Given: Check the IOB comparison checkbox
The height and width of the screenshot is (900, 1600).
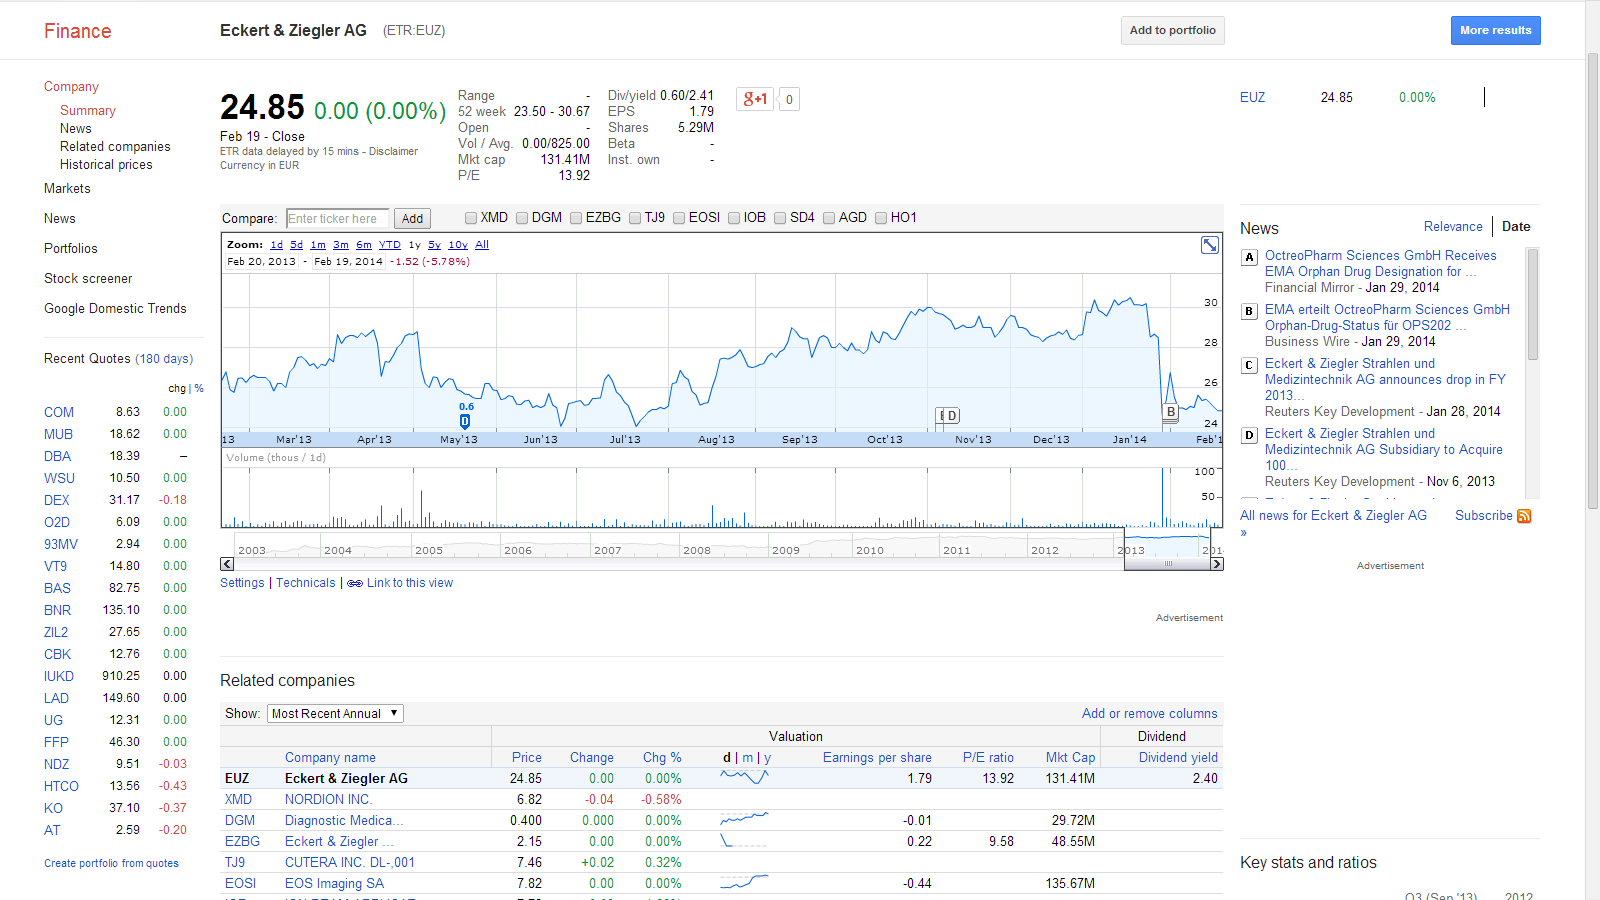Looking at the screenshot, I should (734, 218).
